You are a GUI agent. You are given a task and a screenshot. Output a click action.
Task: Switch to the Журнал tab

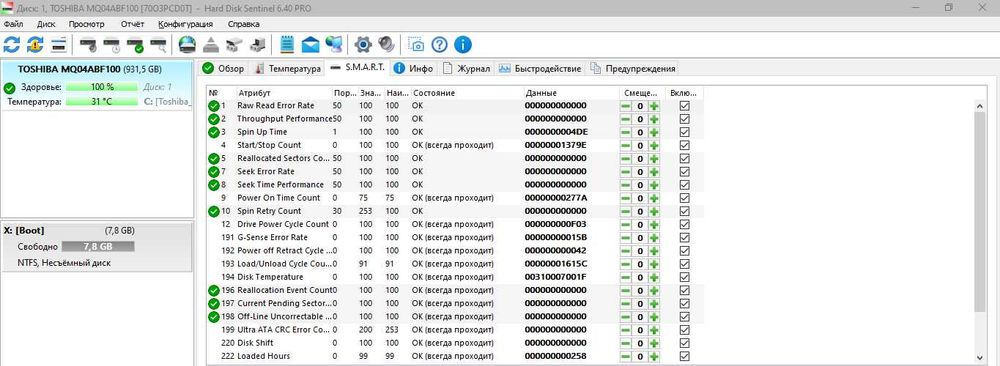point(466,68)
